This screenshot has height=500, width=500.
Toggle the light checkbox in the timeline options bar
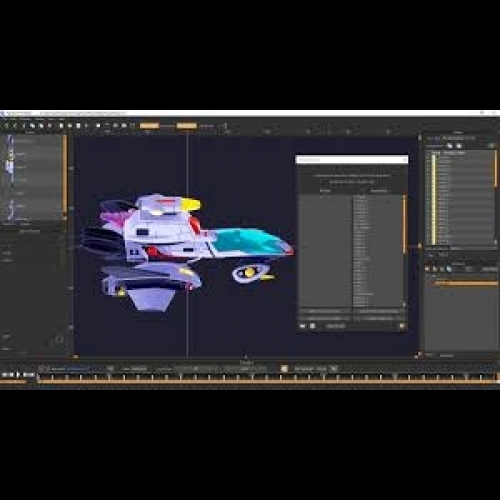click(284, 369)
